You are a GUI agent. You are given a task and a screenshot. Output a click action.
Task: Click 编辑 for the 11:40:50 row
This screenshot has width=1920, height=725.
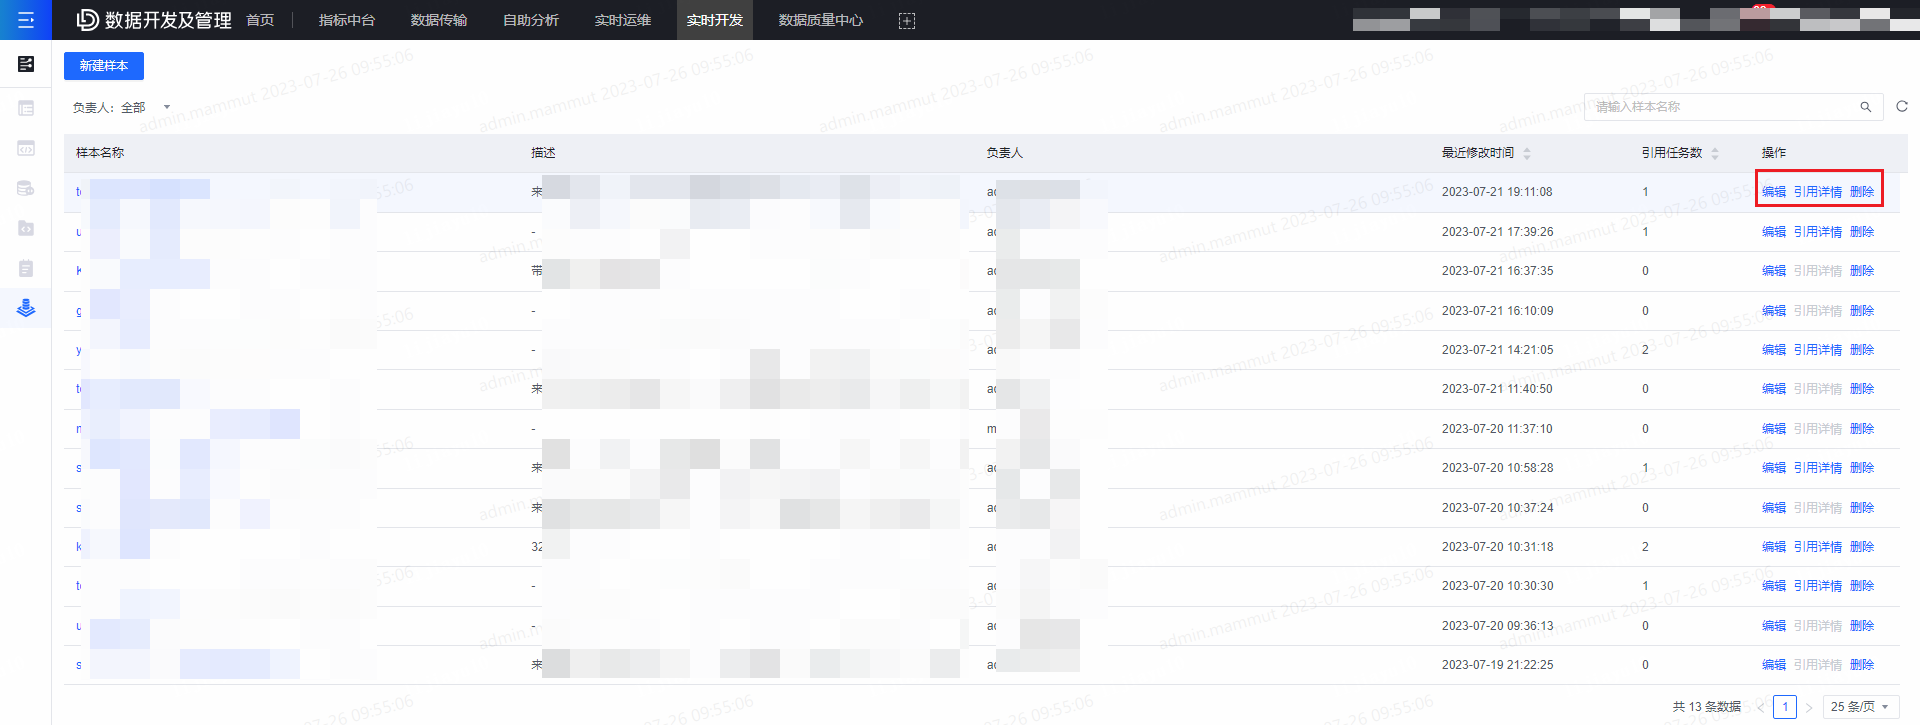[x=1774, y=389]
